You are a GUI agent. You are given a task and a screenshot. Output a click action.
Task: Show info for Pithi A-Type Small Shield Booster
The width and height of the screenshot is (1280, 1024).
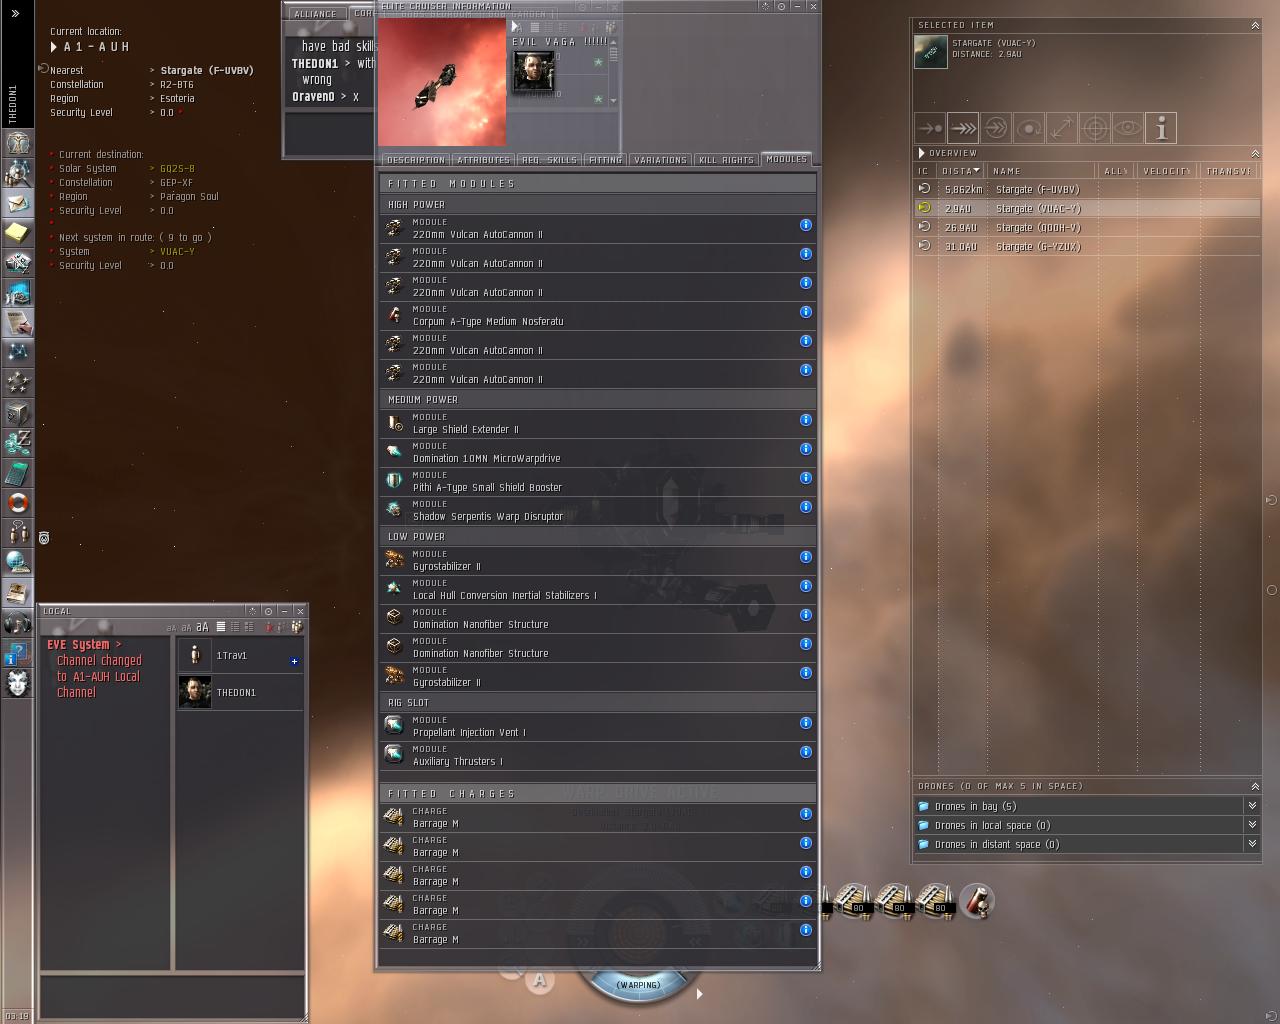pyautogui.click(x=805, y=478)
